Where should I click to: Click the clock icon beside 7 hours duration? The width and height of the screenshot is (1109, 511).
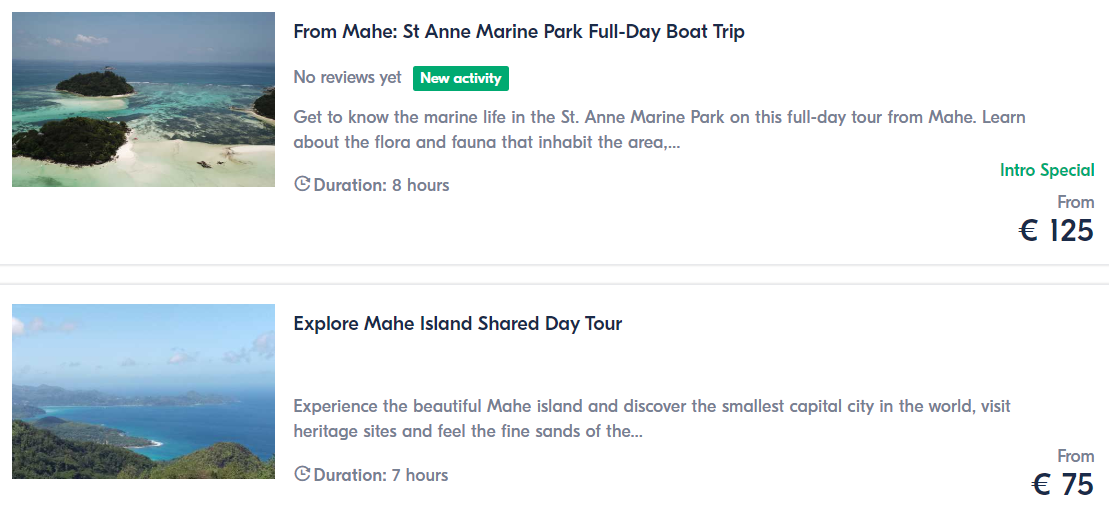click(302, 474)
